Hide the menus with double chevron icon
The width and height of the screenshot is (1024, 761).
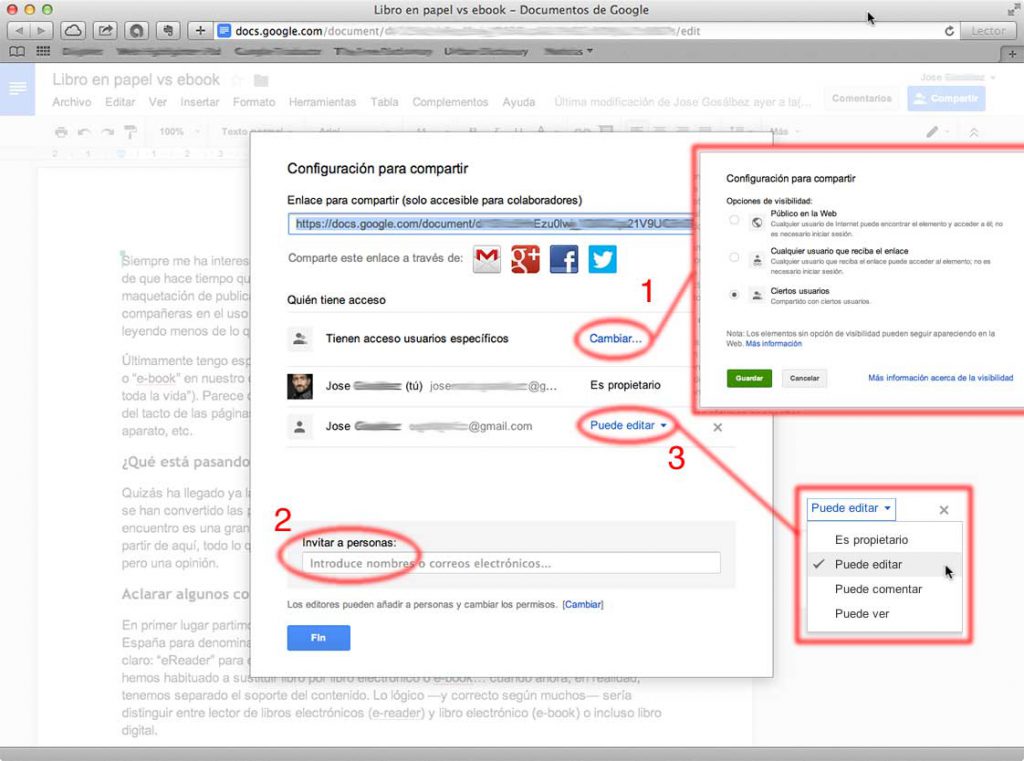pyautogui.click(x=974, y=132)
